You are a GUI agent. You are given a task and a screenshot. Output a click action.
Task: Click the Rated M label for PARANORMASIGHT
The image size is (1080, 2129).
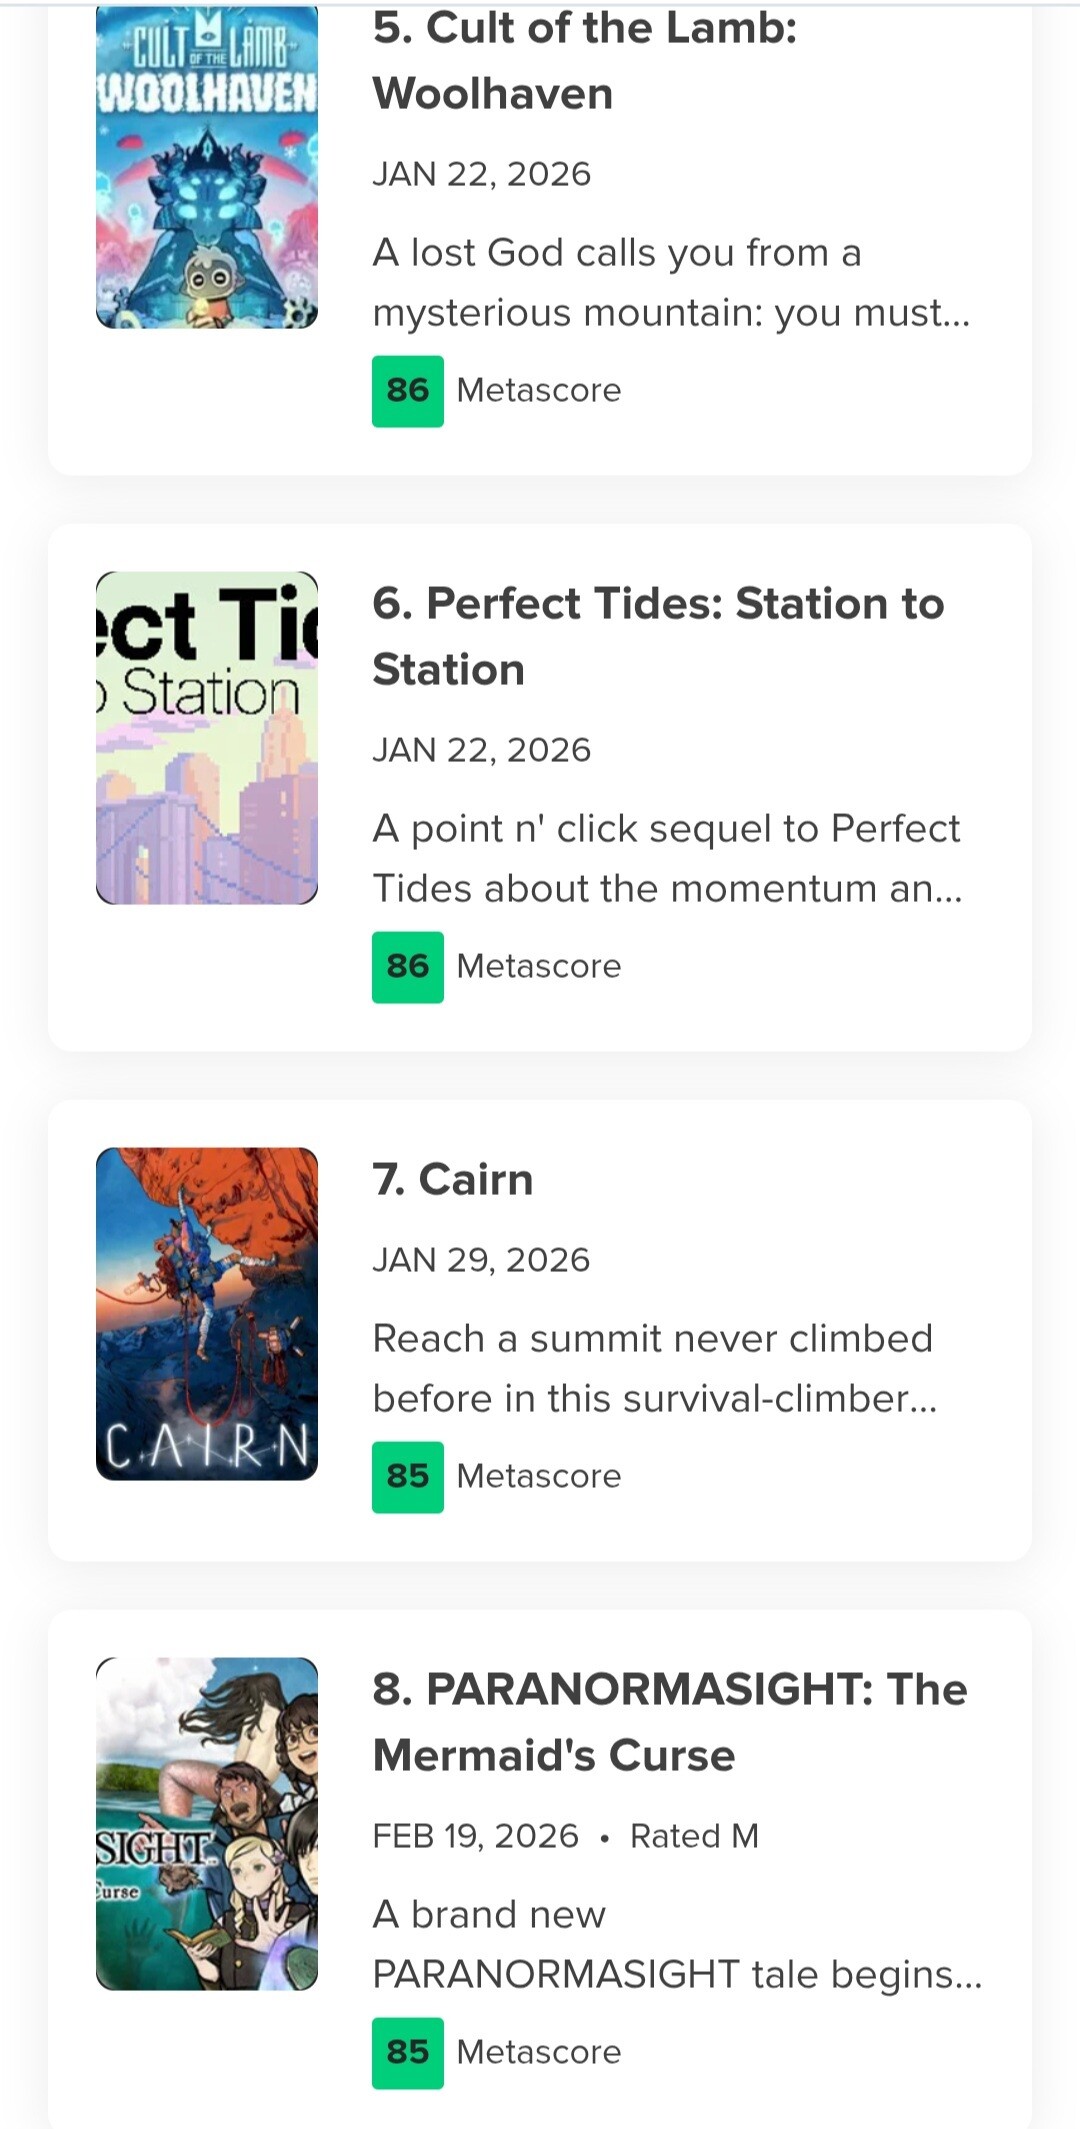[694, 1836]
